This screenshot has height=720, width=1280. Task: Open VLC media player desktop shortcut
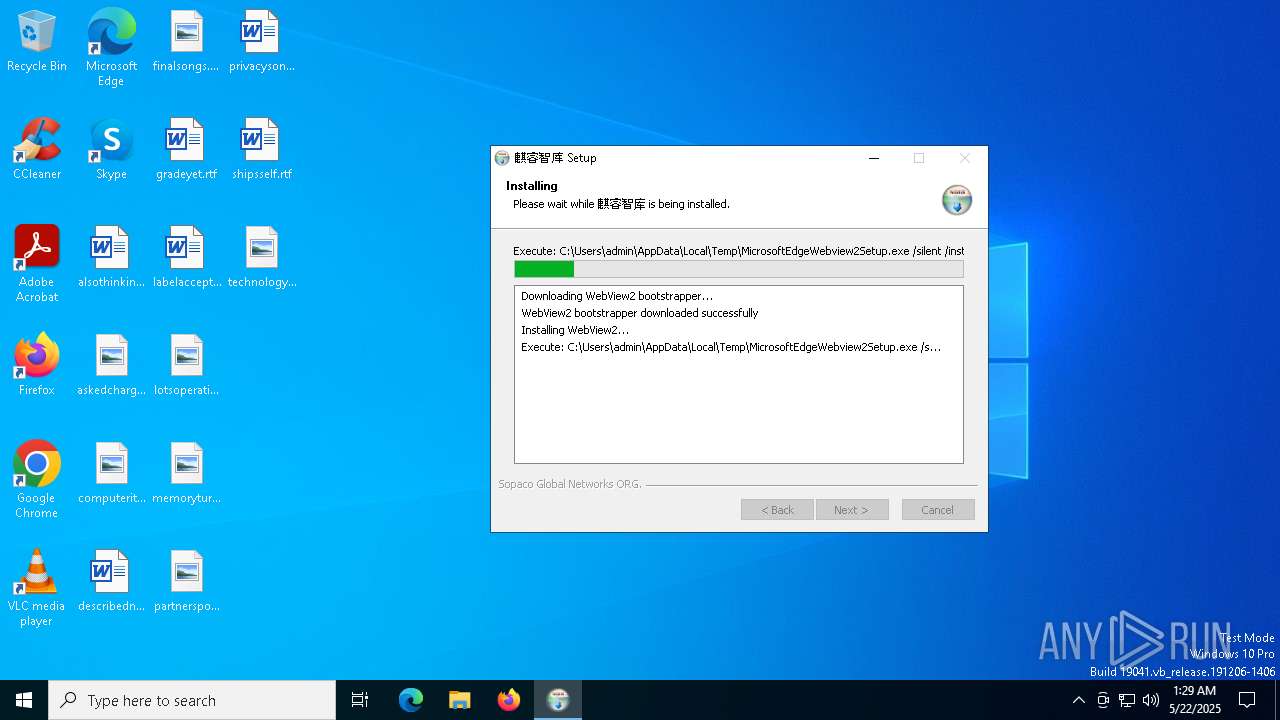[37, 587]
